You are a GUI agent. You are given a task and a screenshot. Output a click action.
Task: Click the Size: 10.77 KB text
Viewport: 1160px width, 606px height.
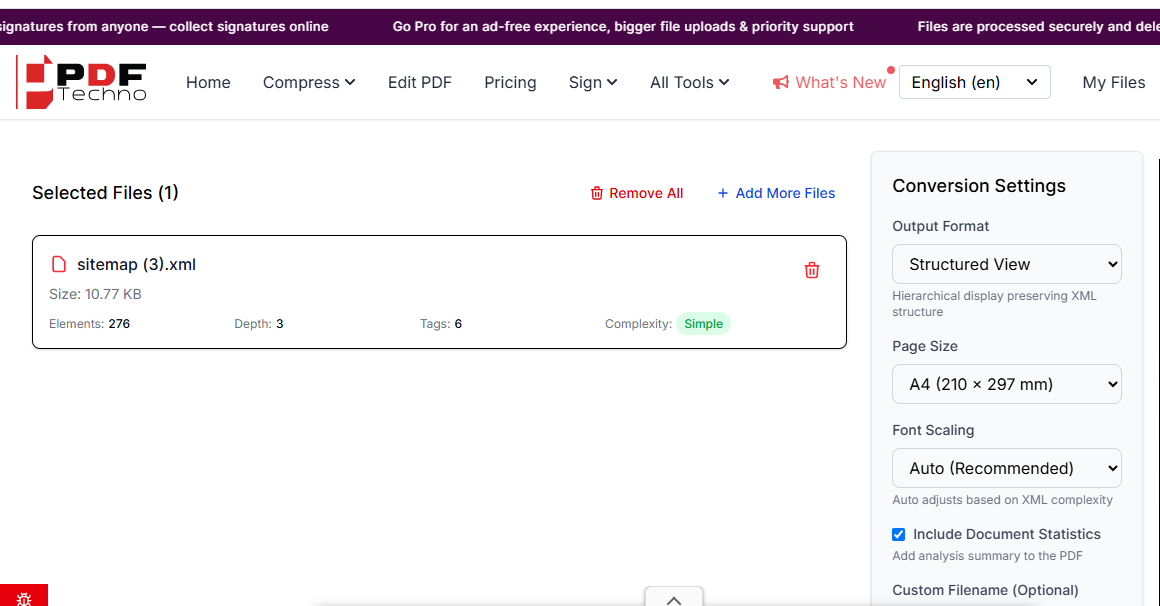pyautogui.click(x=95, y=294)
